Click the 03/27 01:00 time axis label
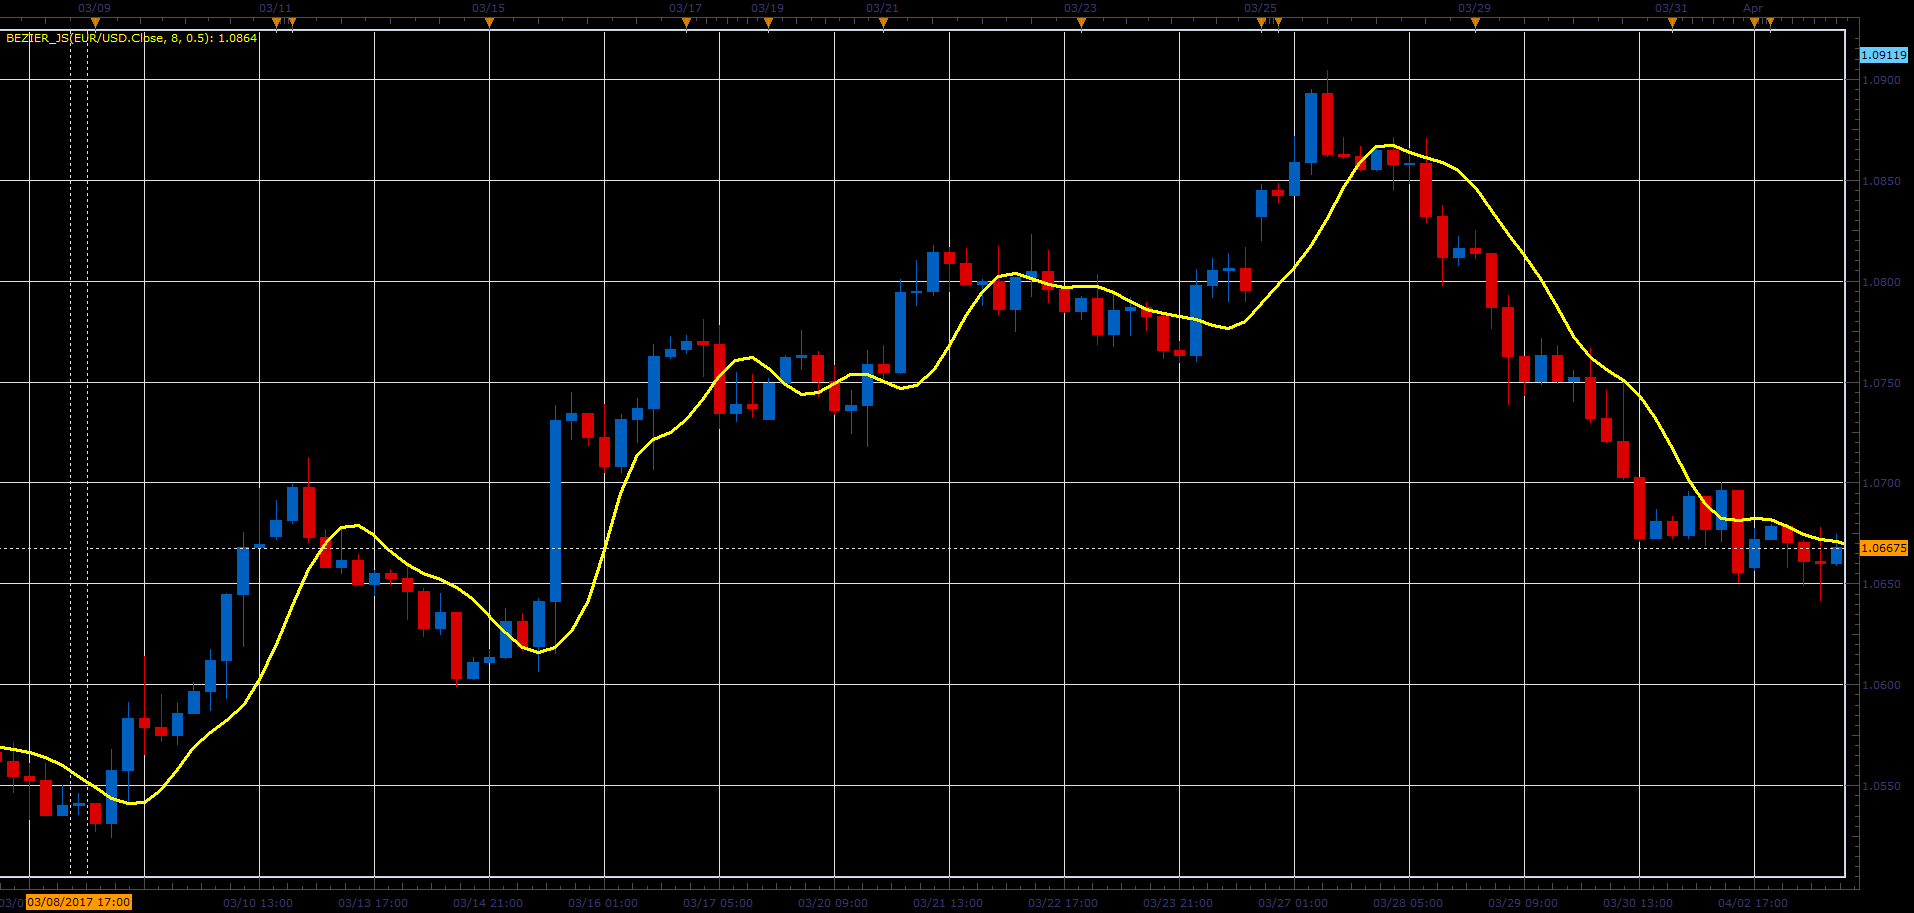The width and height of the screenshot is (1914, 913). click(1293, 903)
